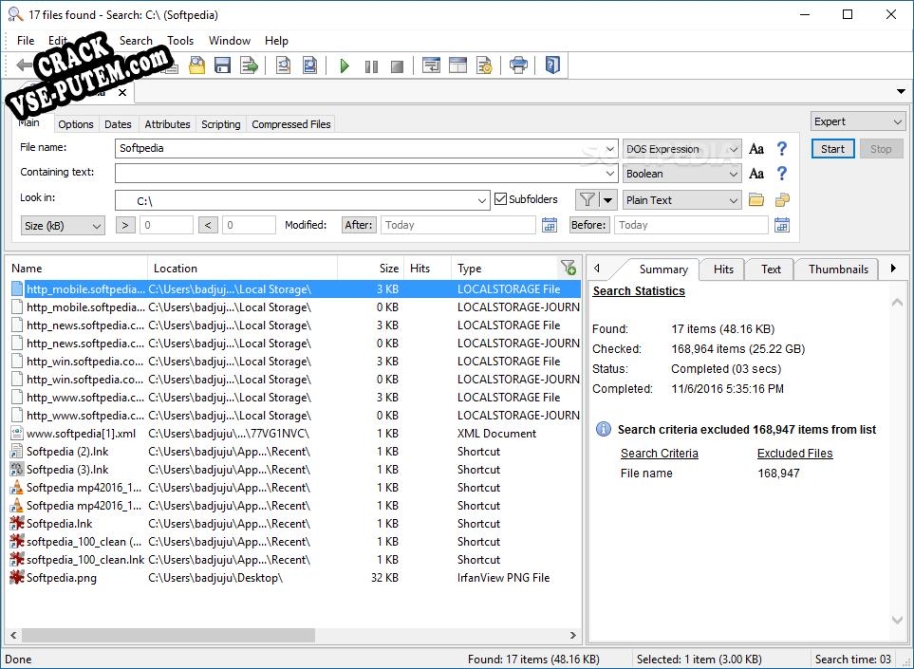Open the Search menu
This screenshot has width=914, height=669.
pos(136,40)
